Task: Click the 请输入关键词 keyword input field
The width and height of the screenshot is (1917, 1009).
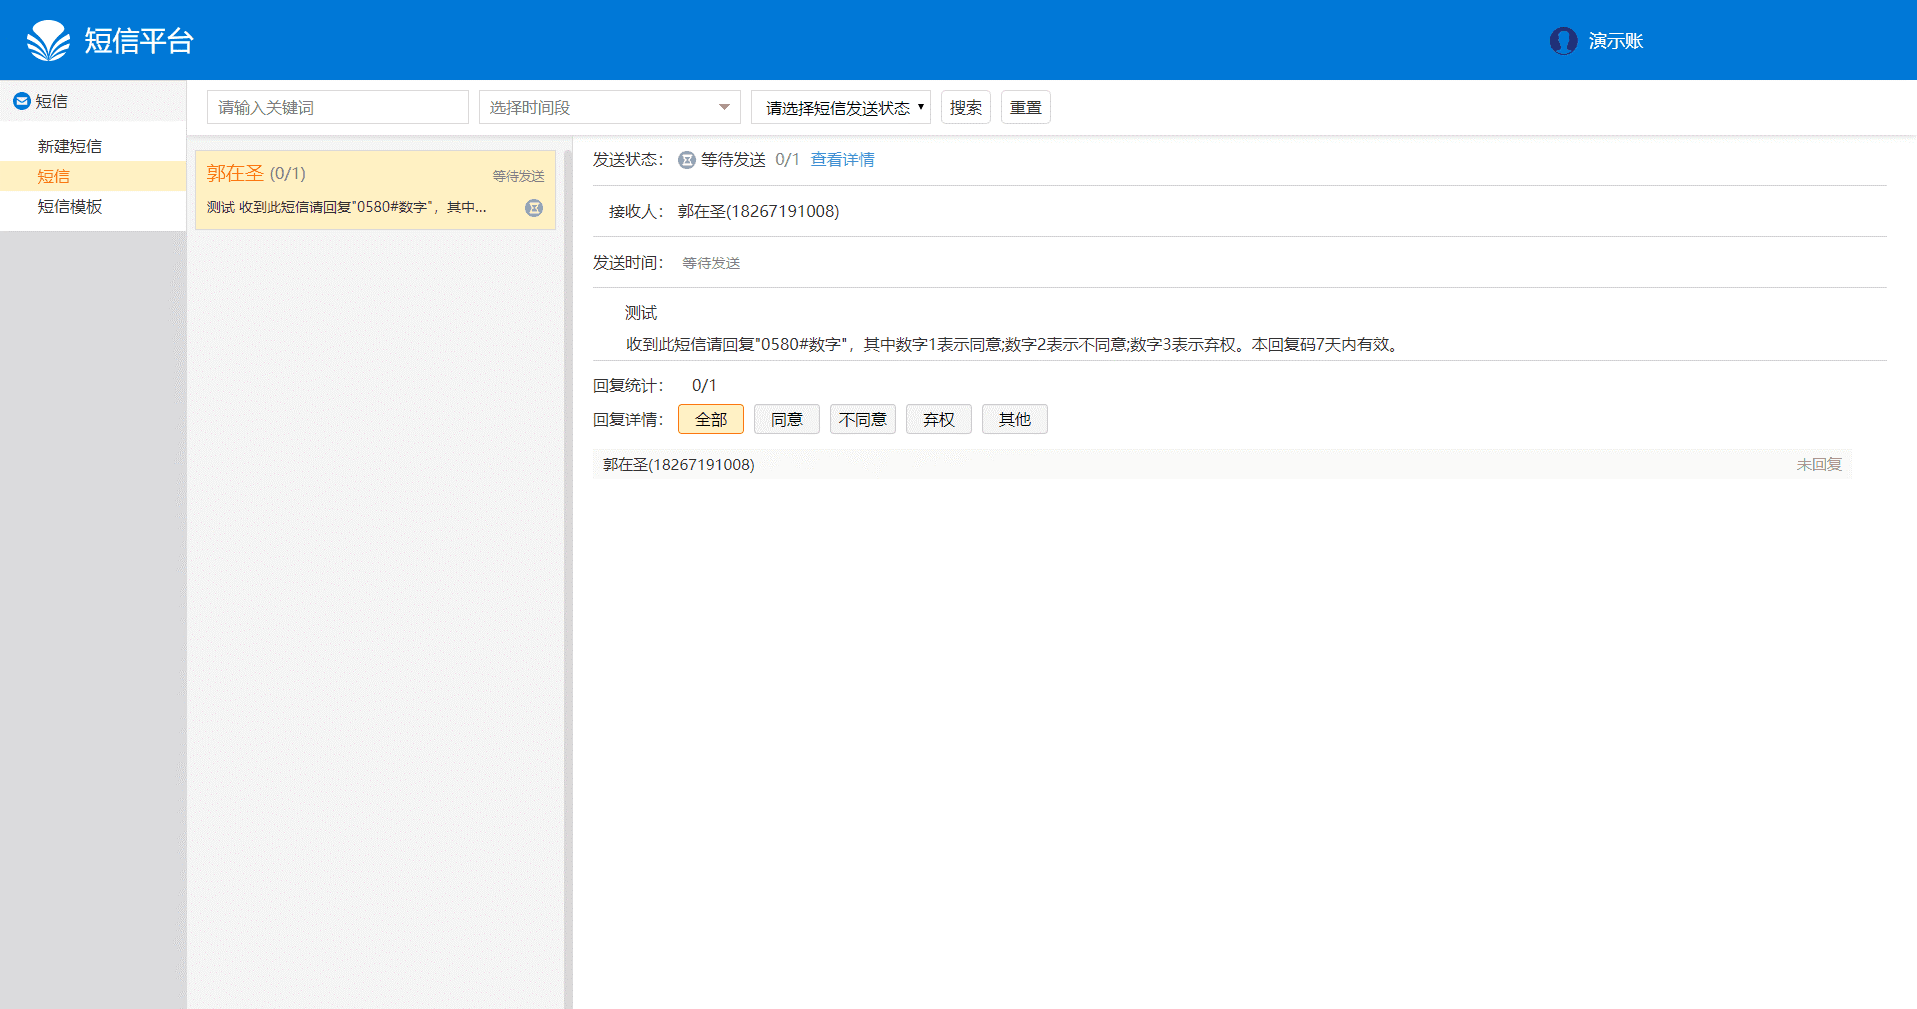Action: (337, 107)
